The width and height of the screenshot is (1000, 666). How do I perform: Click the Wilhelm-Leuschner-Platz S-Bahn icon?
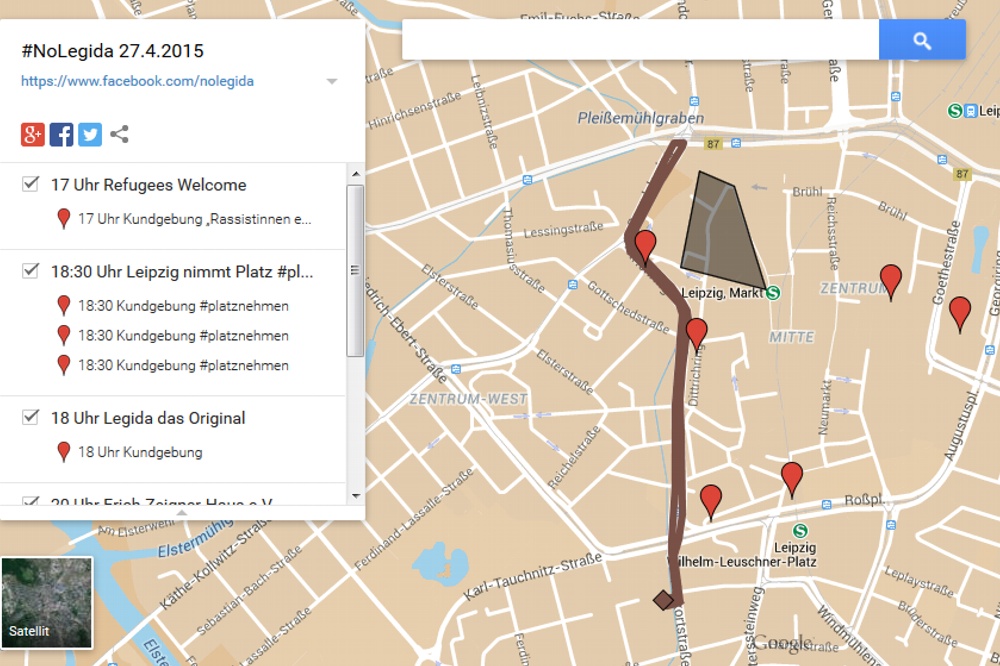799,531
